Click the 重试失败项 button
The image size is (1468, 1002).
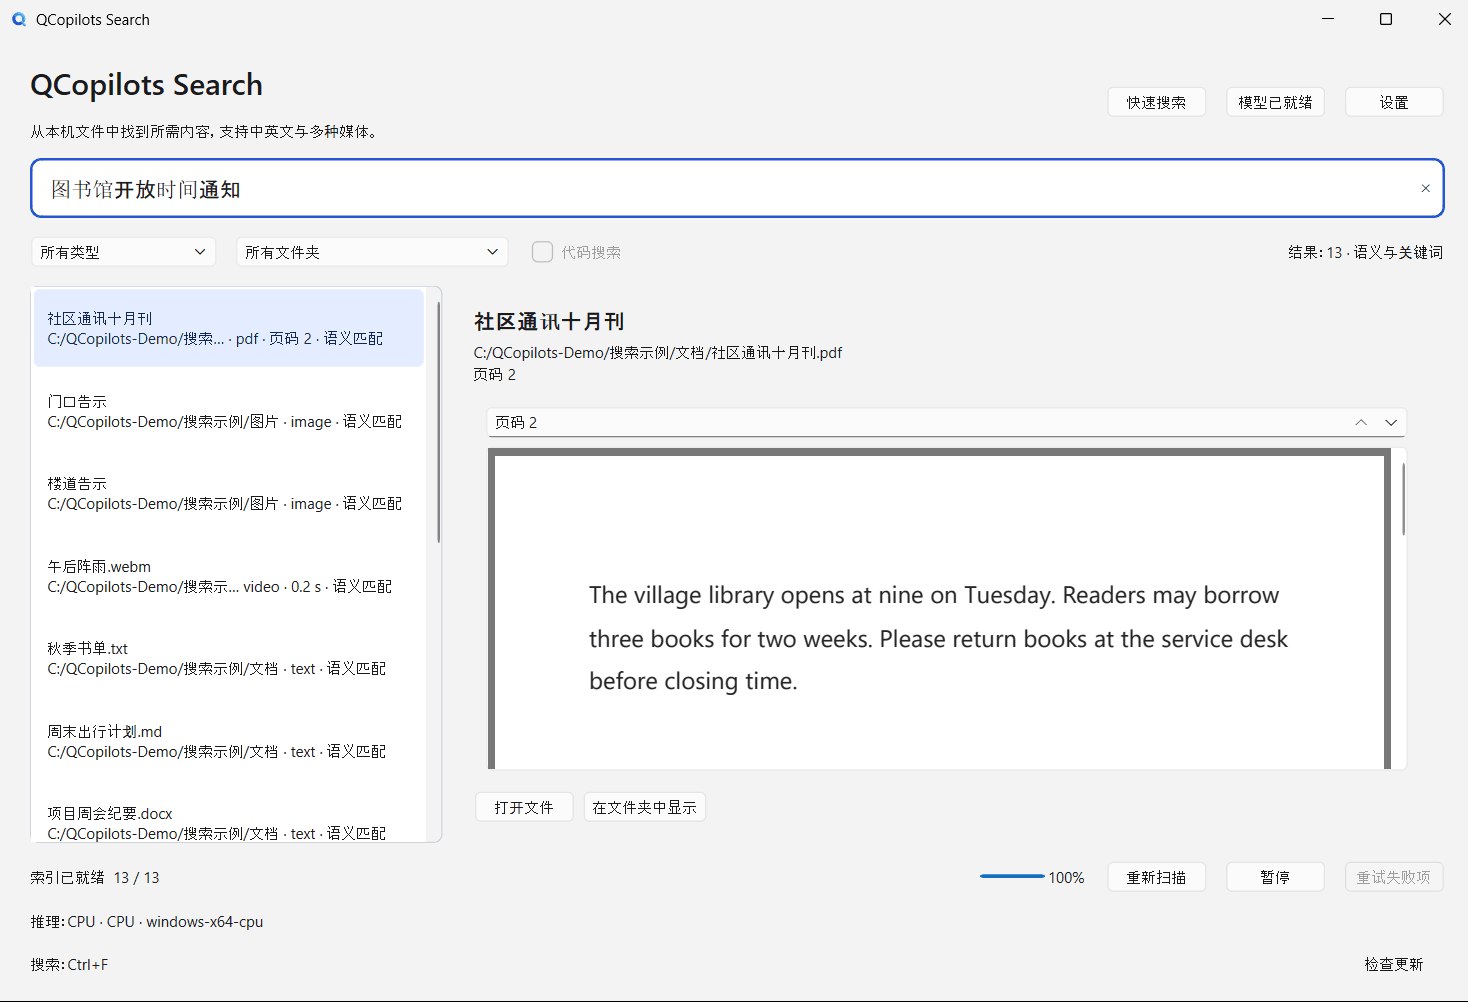1394,877
